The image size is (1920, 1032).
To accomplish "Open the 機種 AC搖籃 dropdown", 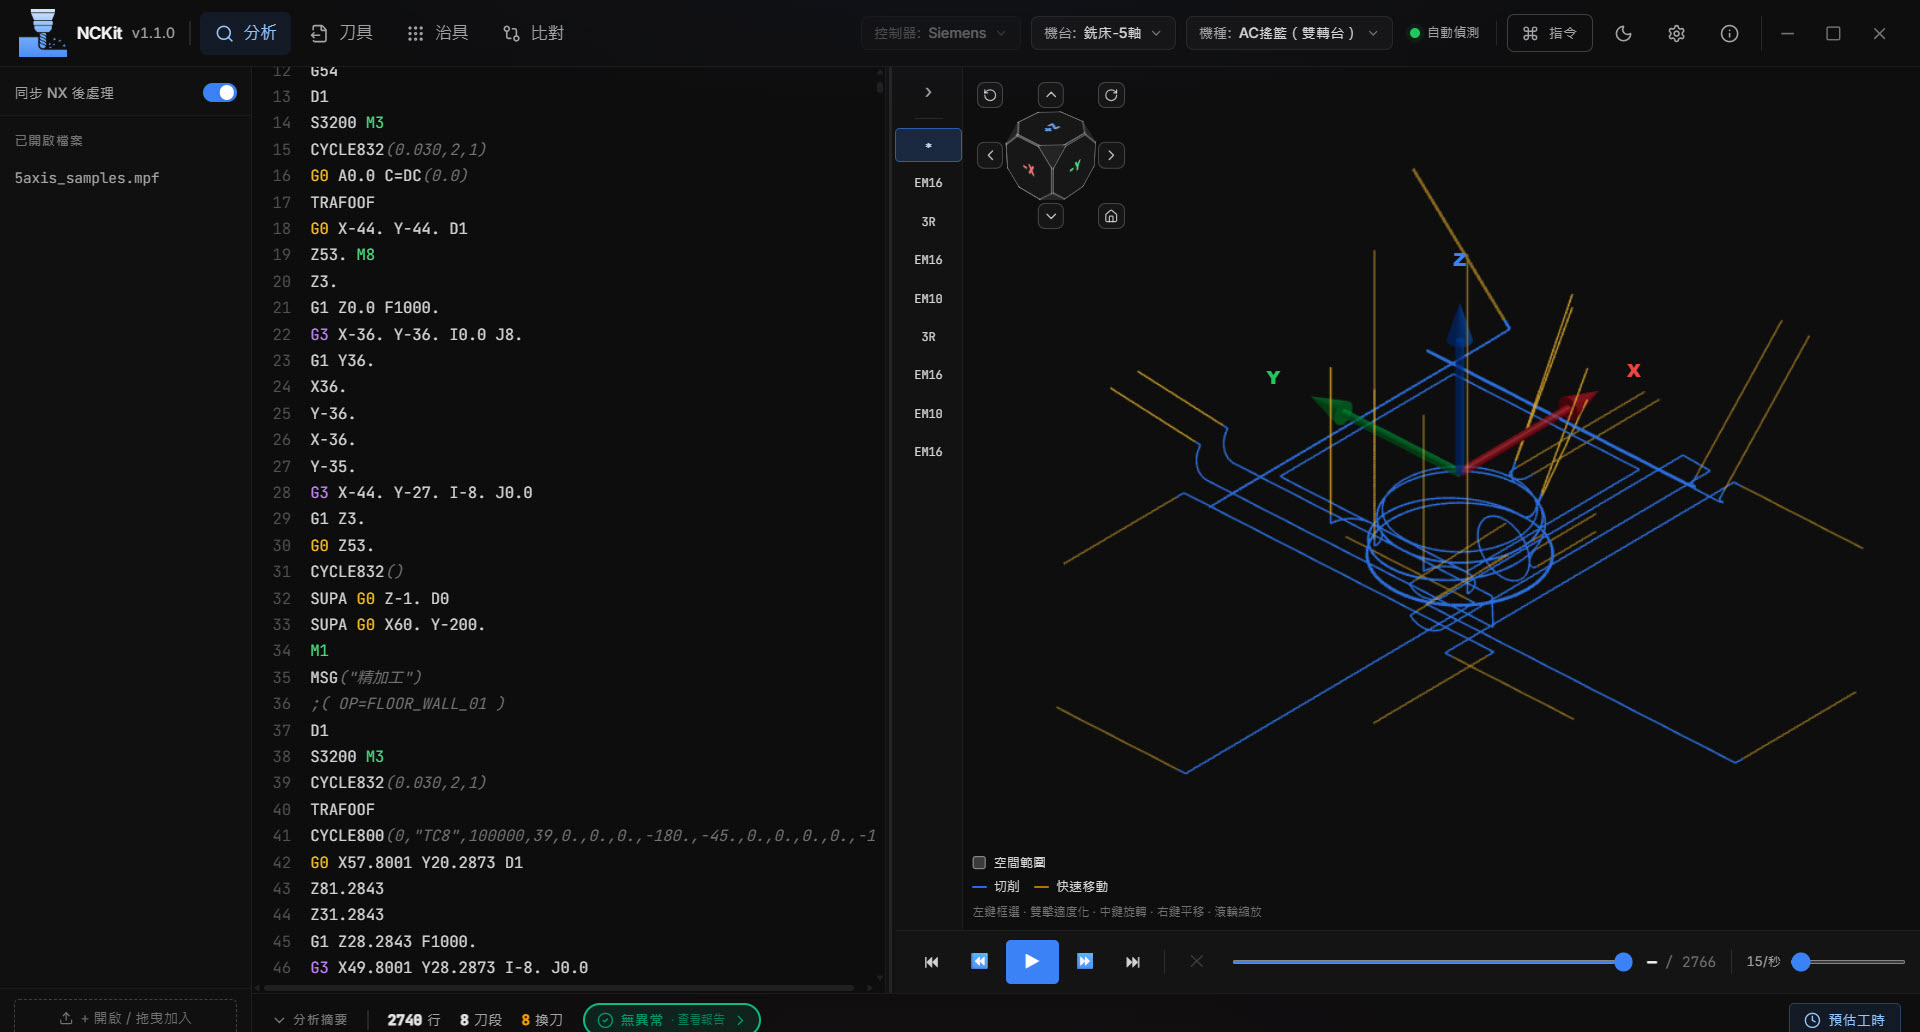I will [1289, 33].
